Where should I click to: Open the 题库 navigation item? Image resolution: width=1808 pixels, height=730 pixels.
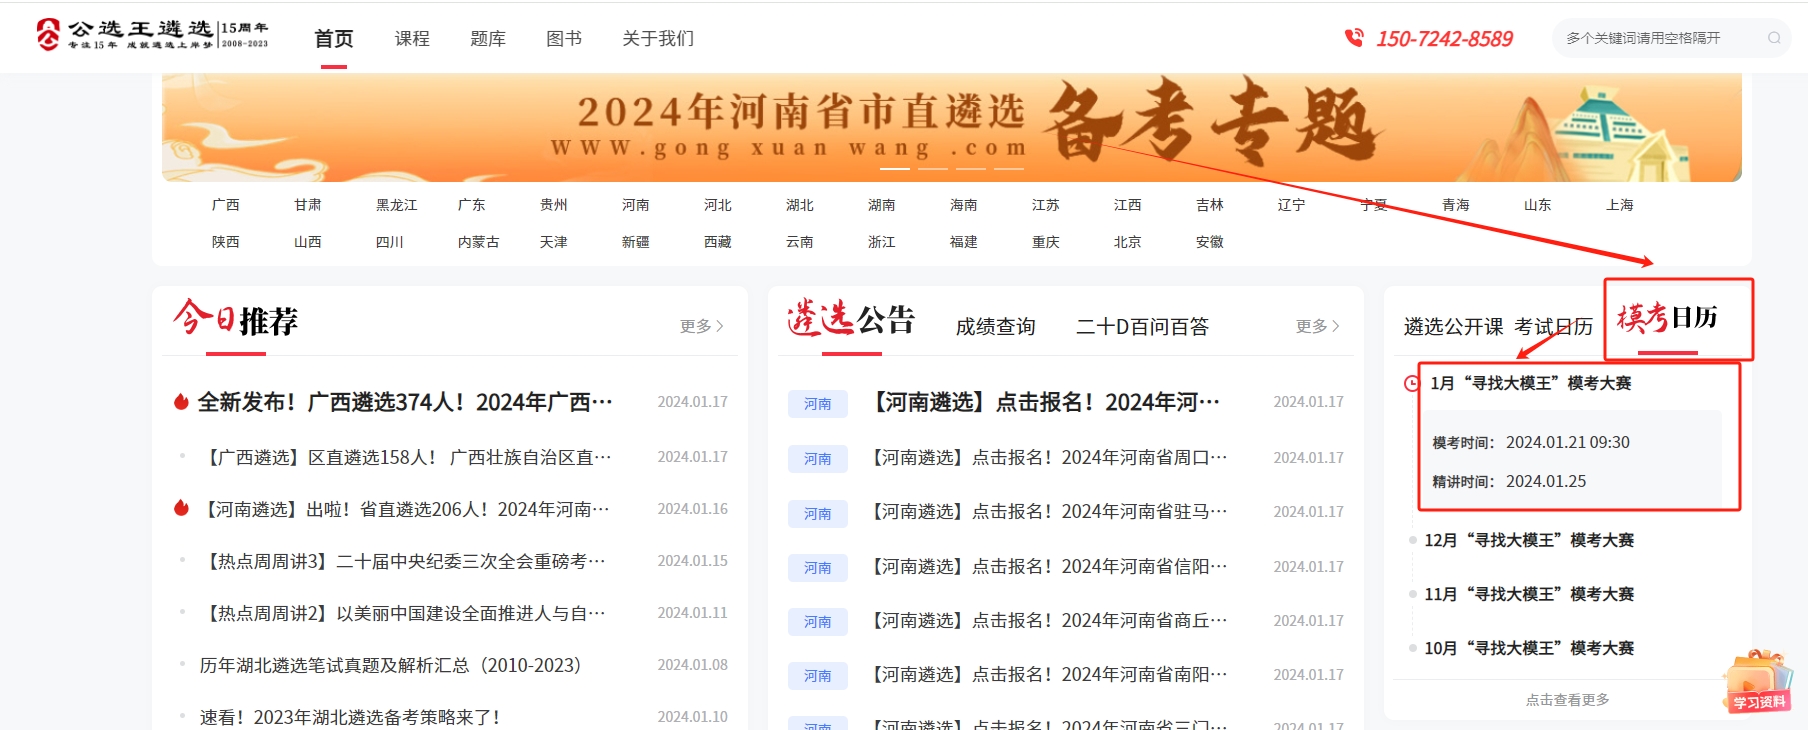click(488, 38)
